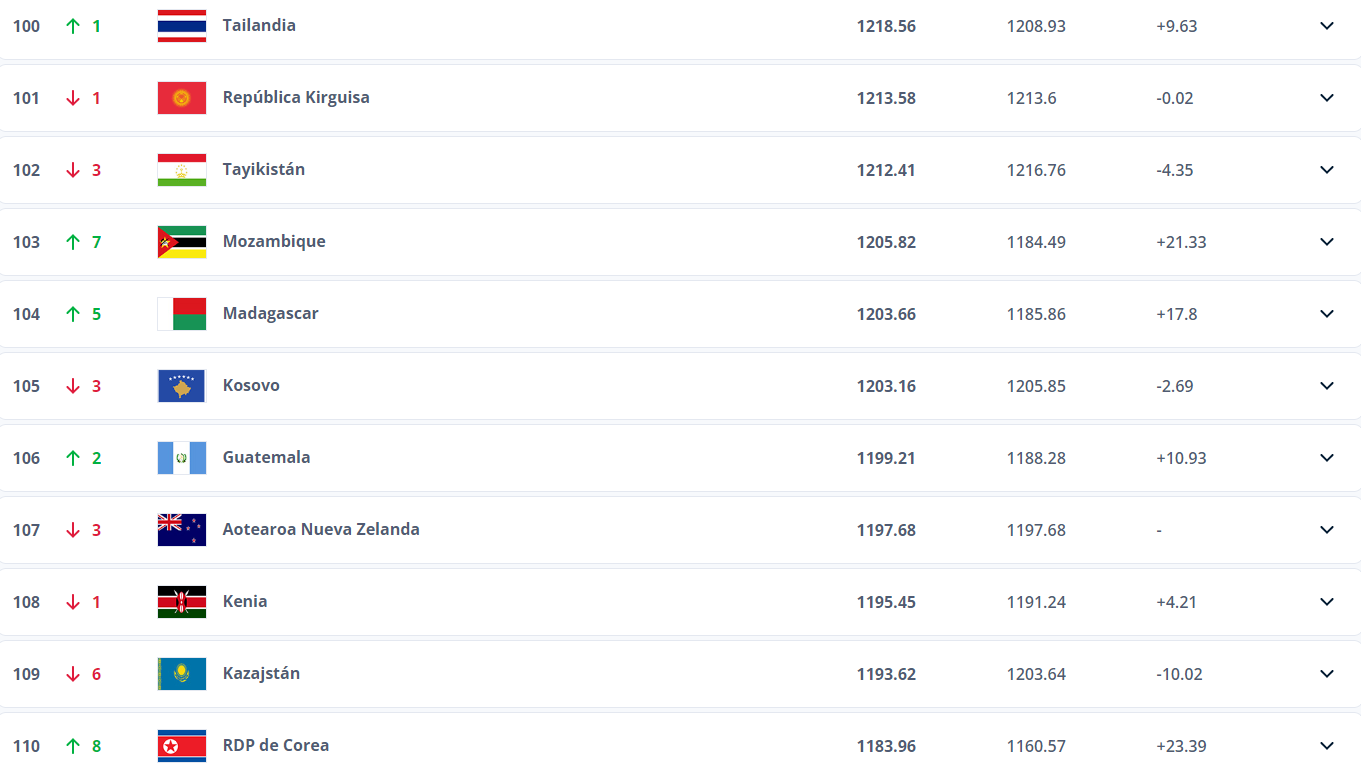
Task: Expand the Tailandia row details
Action: tap(1327, 26)
